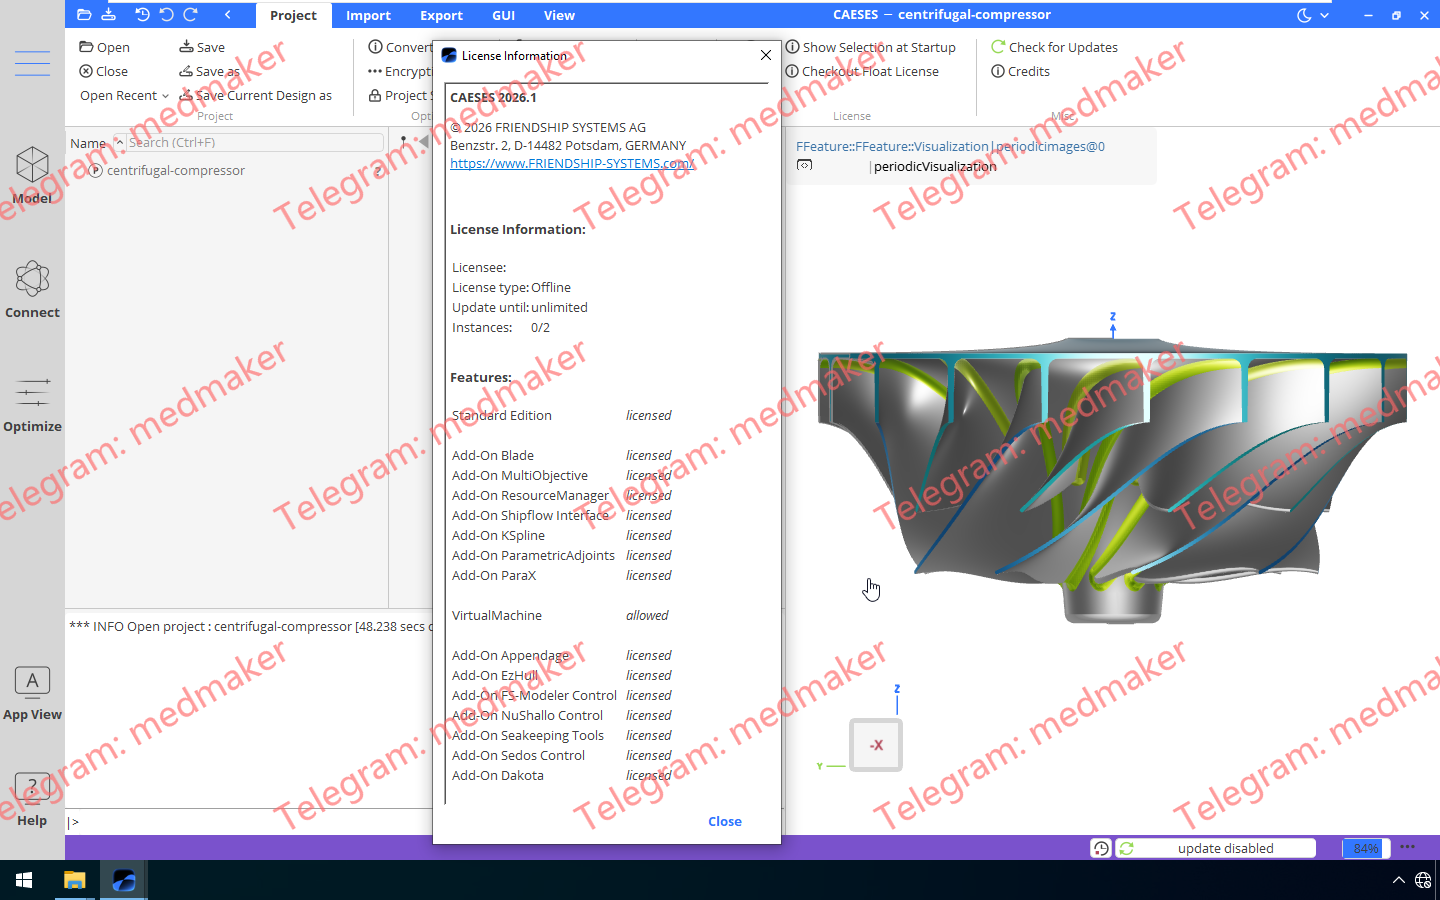Click the 84% progress bar
1440x900 pixels.
[x=1365, y=848]
